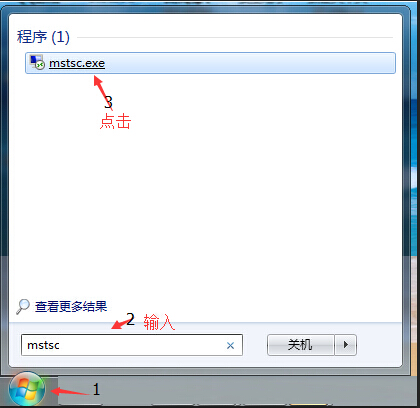The image size is (420, 408).
Task: Click the red arrow pointing at Start orb
Action: [x=70, y=391]
